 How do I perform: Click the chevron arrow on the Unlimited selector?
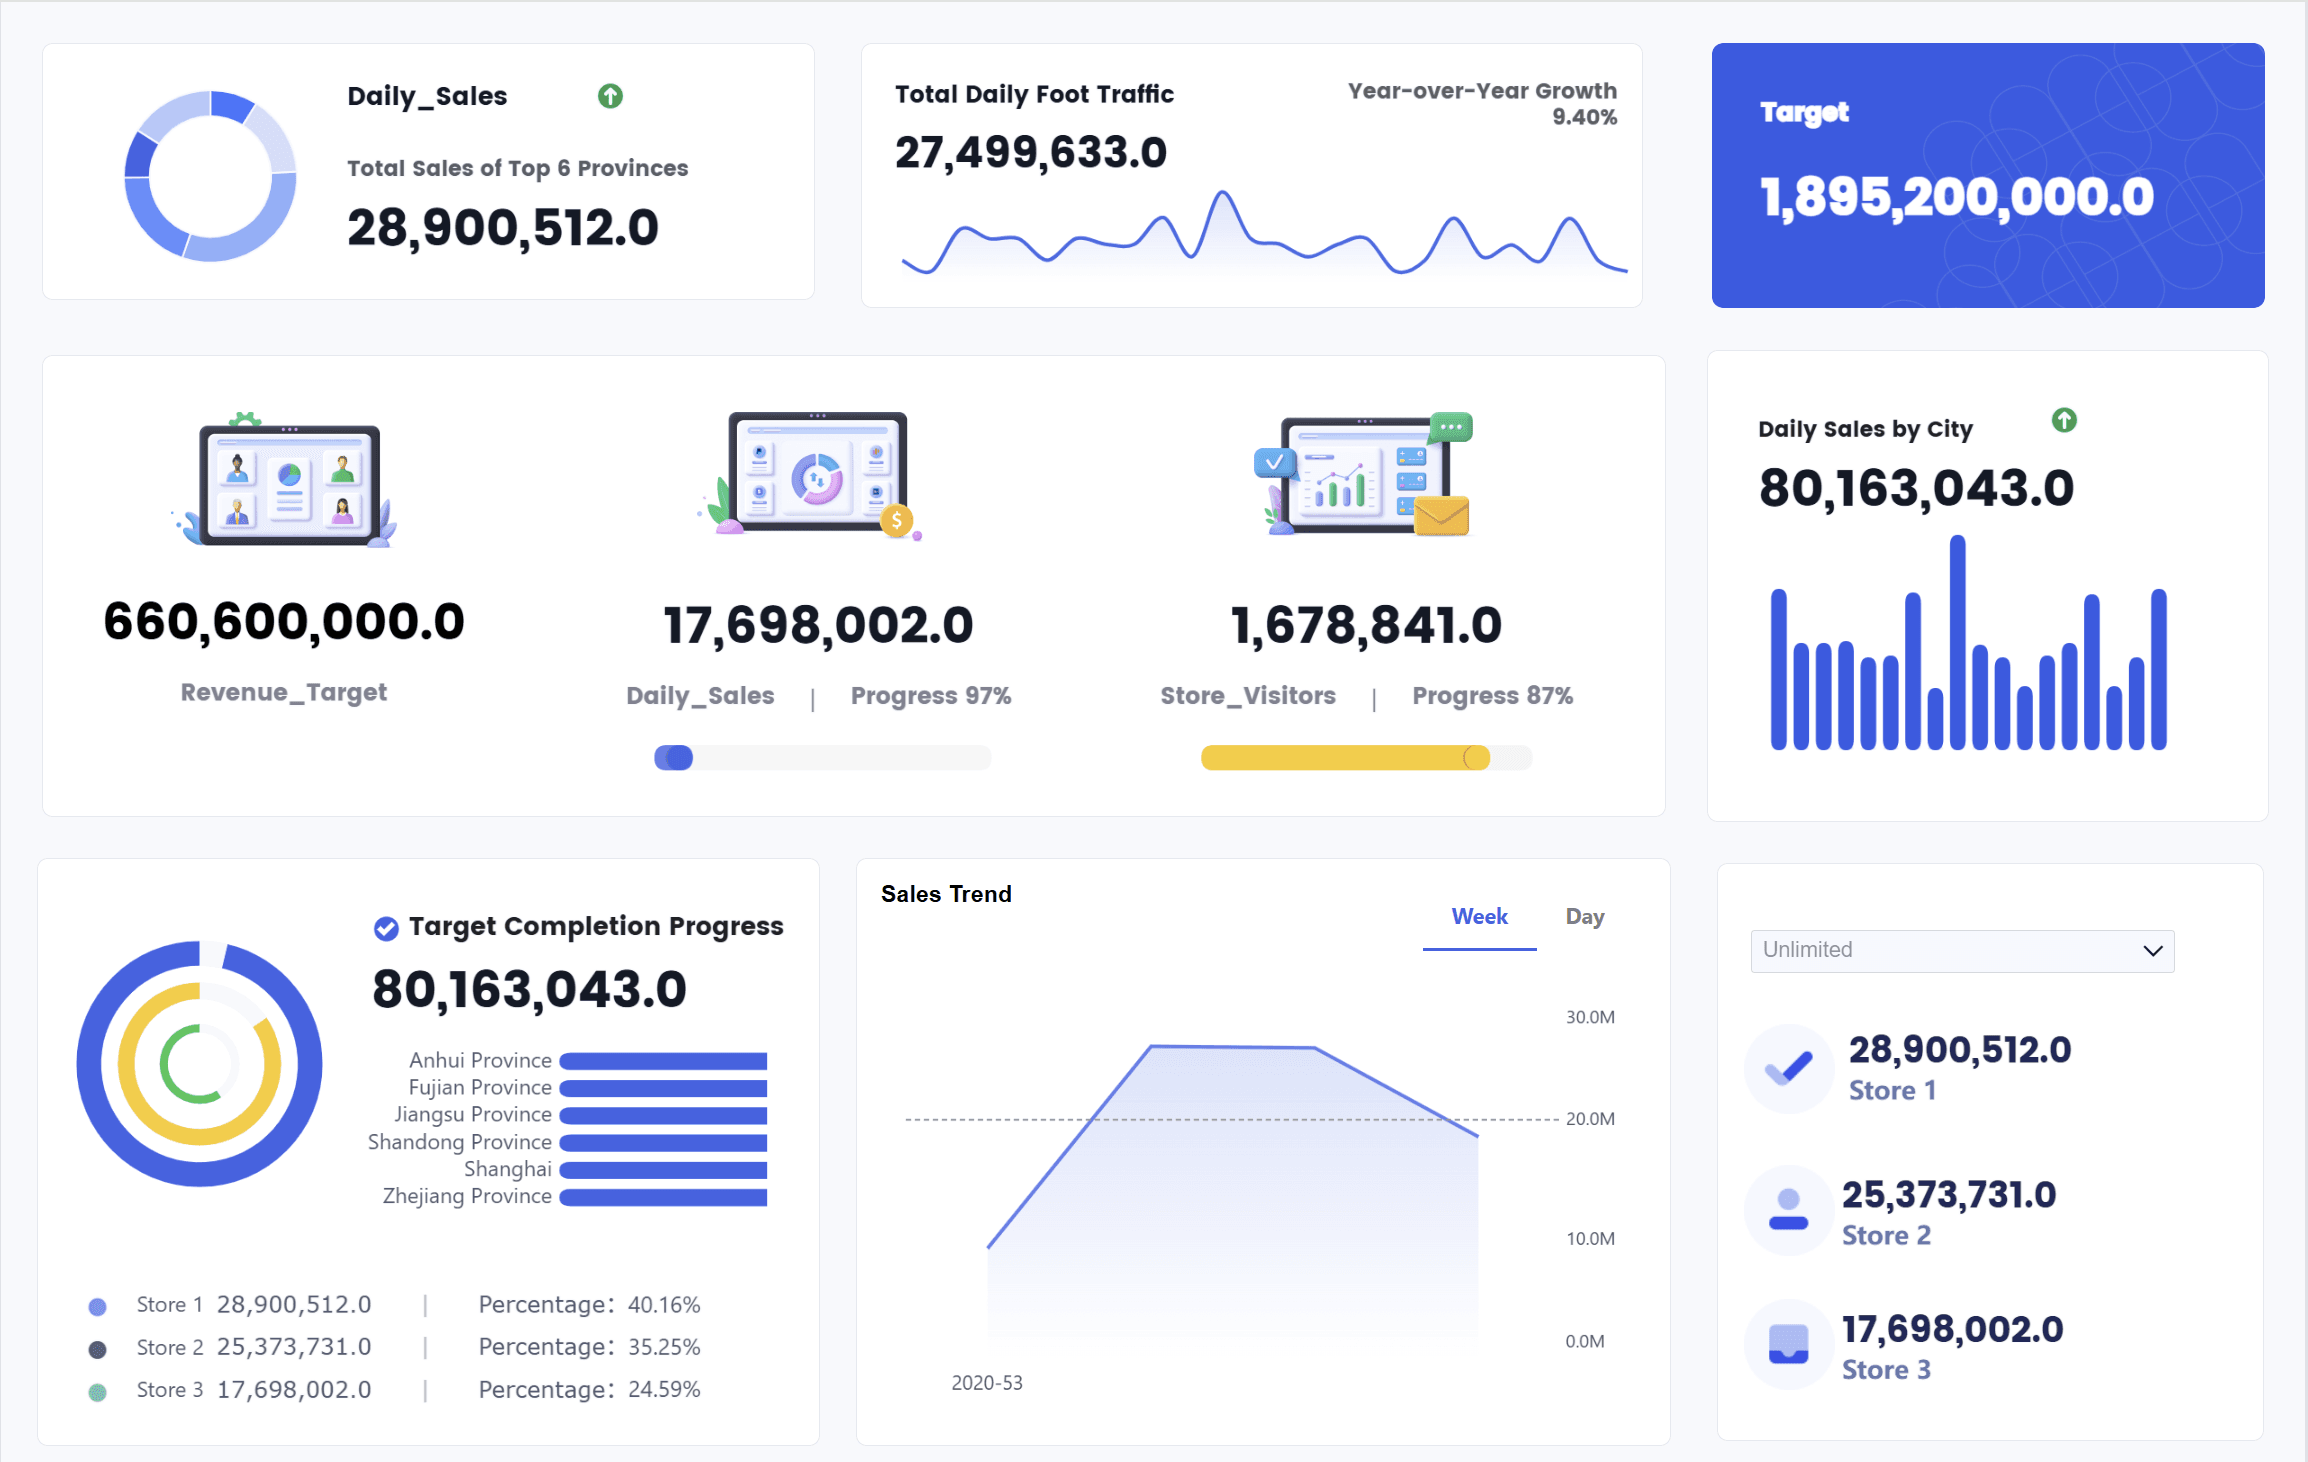pyautogui.click(x=2153, y=950)
